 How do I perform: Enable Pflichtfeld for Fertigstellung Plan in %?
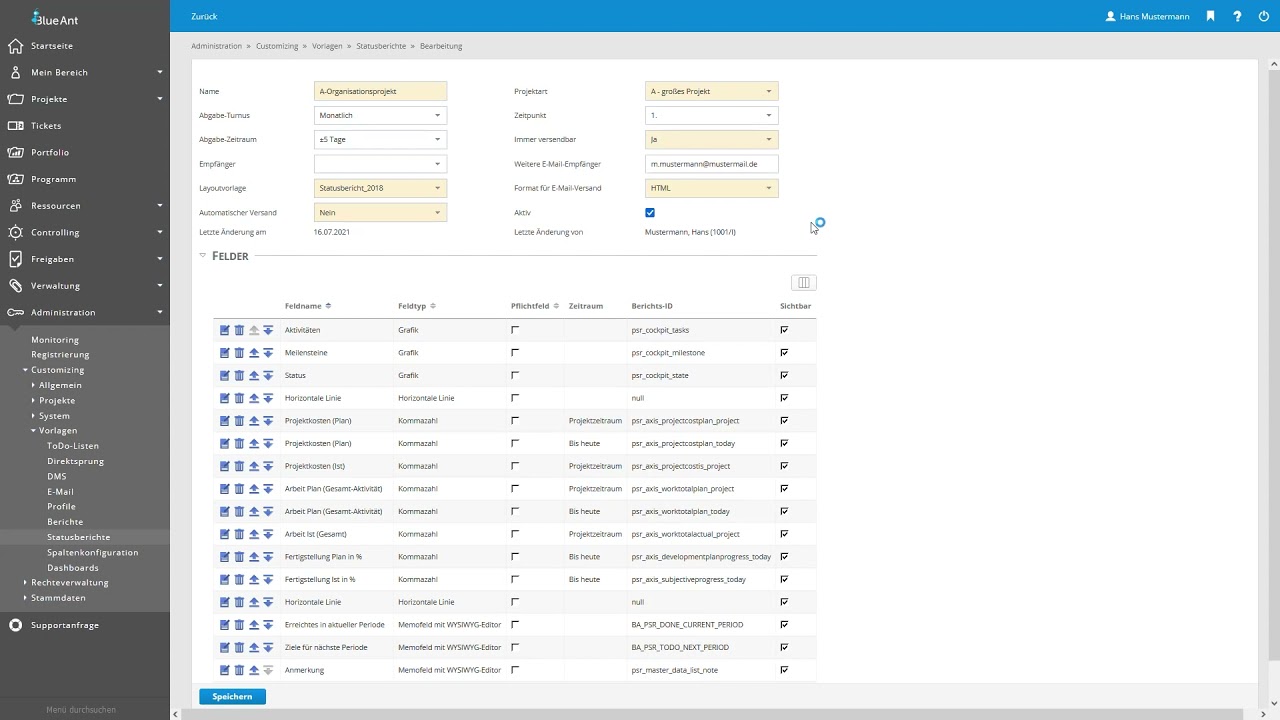pos(515,557)
